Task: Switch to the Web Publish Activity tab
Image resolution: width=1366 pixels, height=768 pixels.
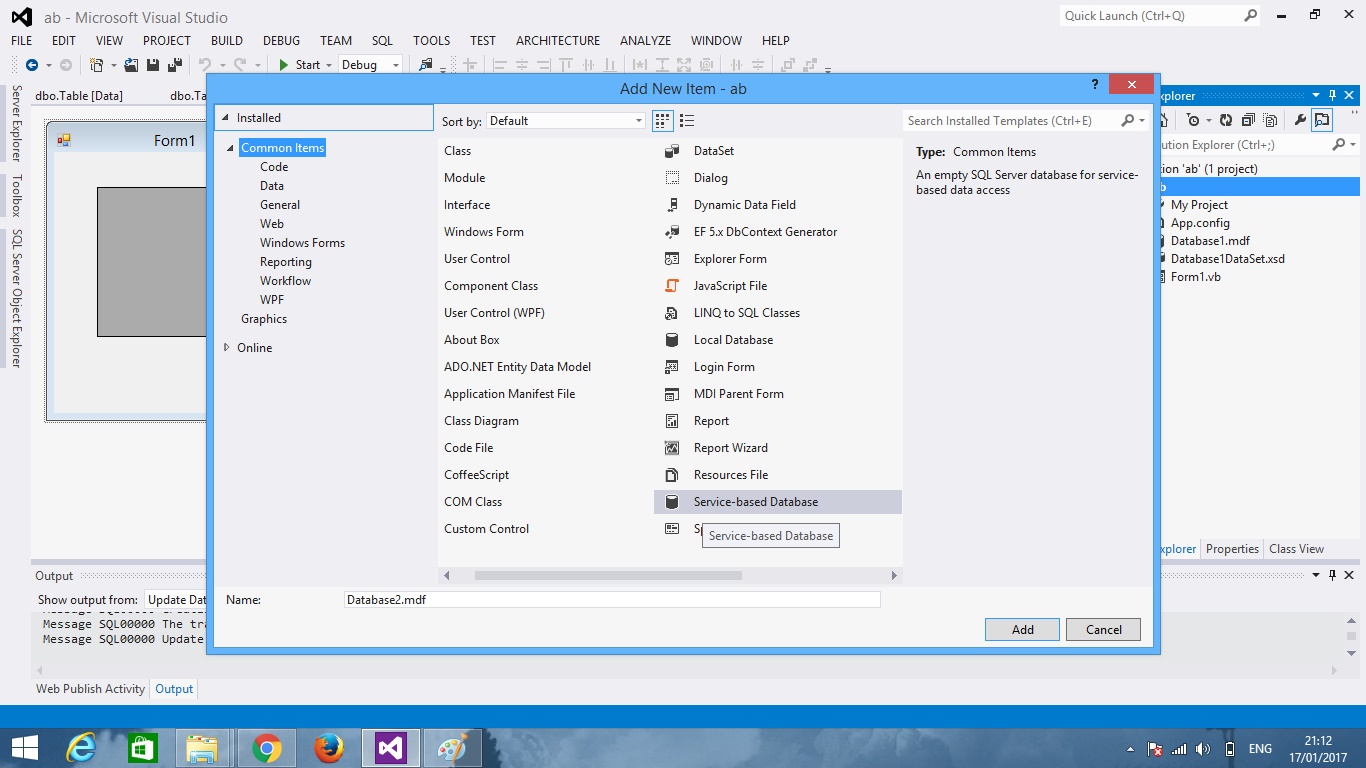Action: pyautogui.click(x=89, y=688)
